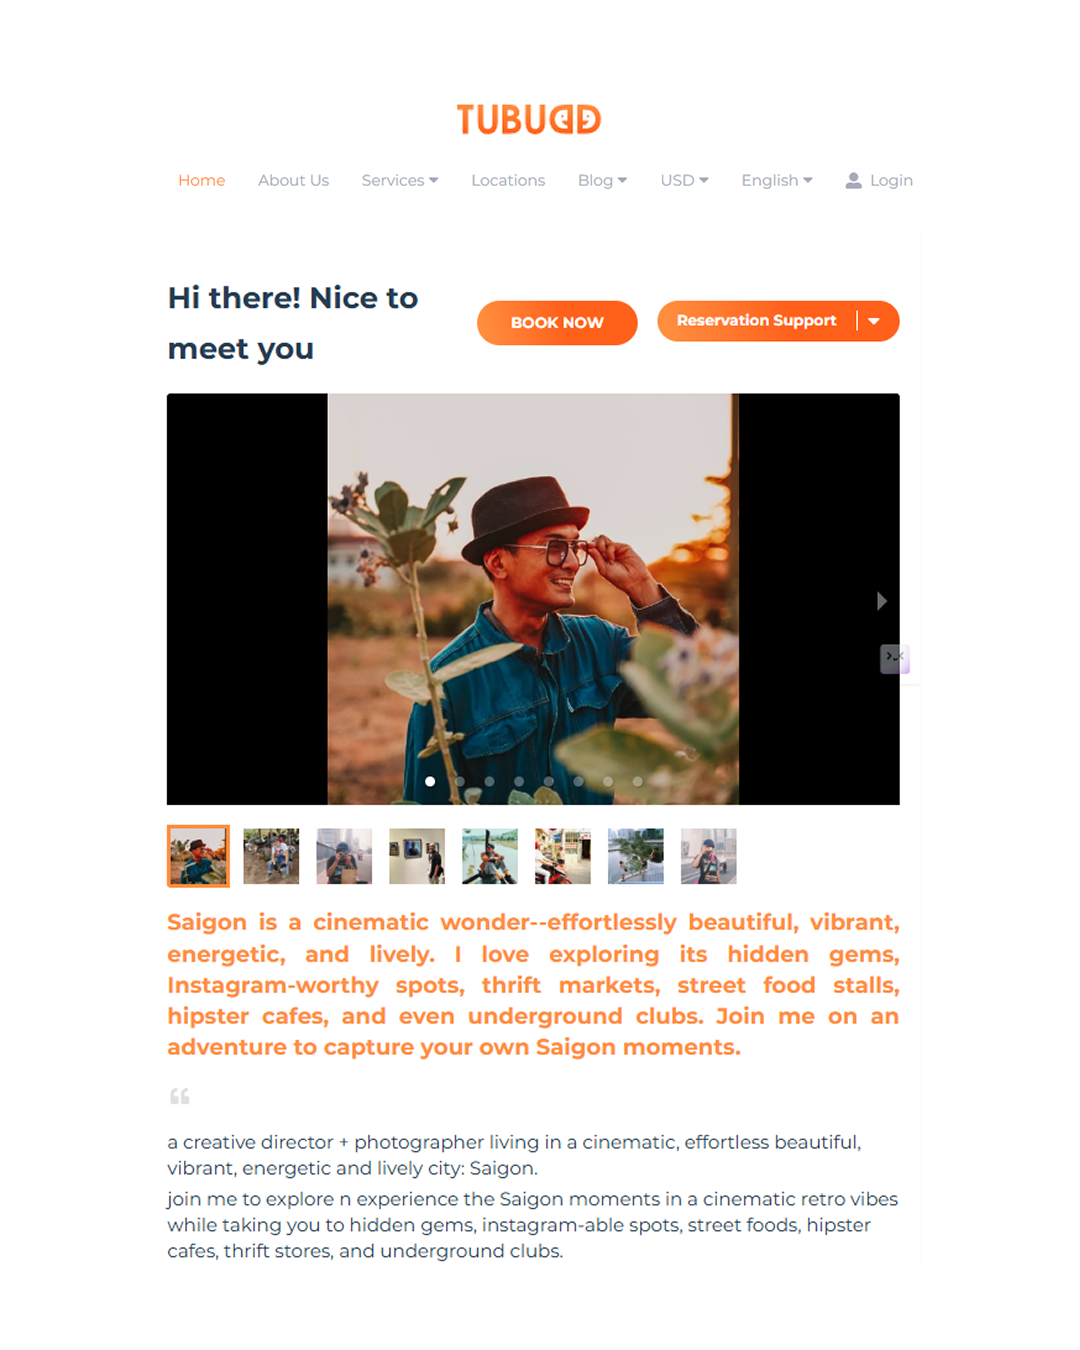The width and height of the screenshot is (1080, 1350).
Task: Select the highlighted first photo thumbnail
Action: click(x=198, y=856)
